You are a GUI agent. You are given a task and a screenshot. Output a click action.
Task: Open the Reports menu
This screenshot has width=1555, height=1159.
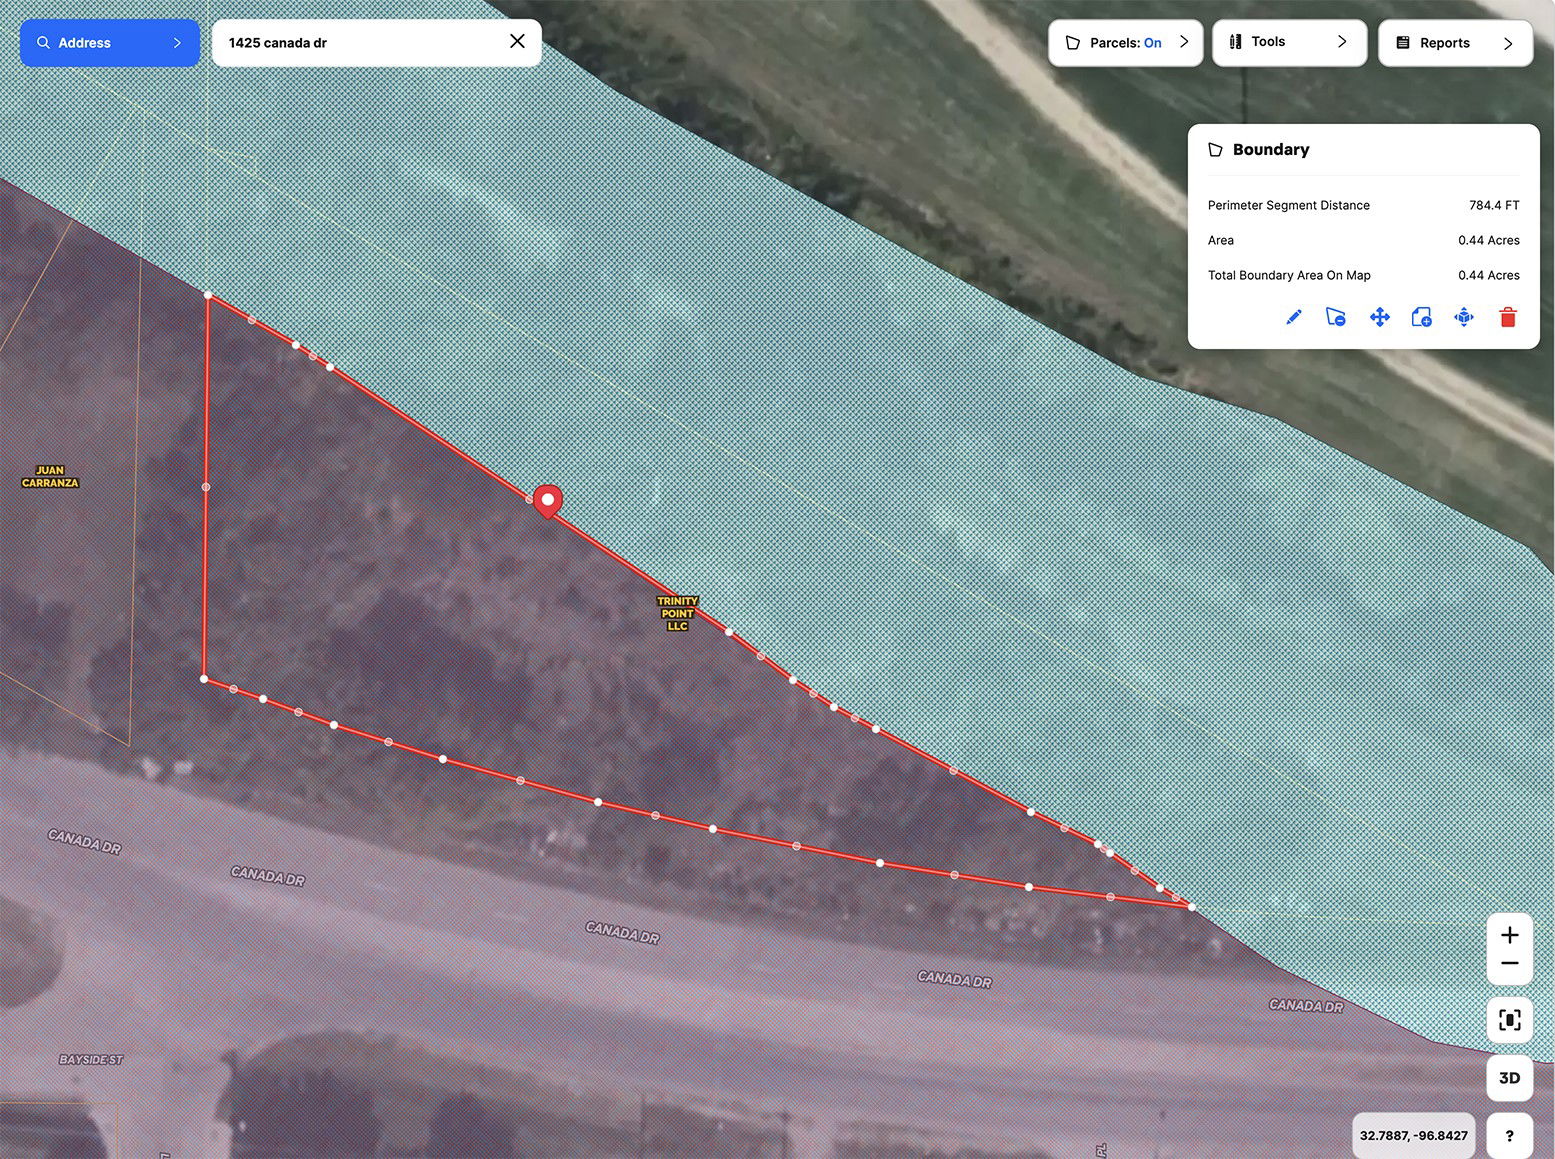point(1455,43)
